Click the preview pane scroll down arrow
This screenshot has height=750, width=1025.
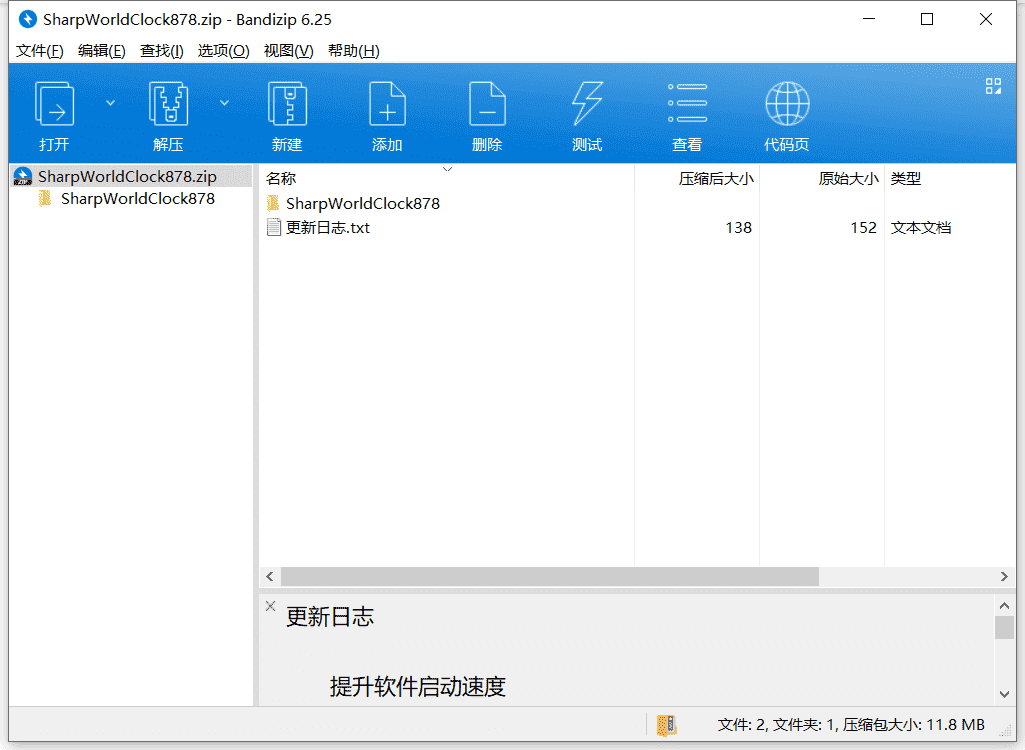(1004, 694)
